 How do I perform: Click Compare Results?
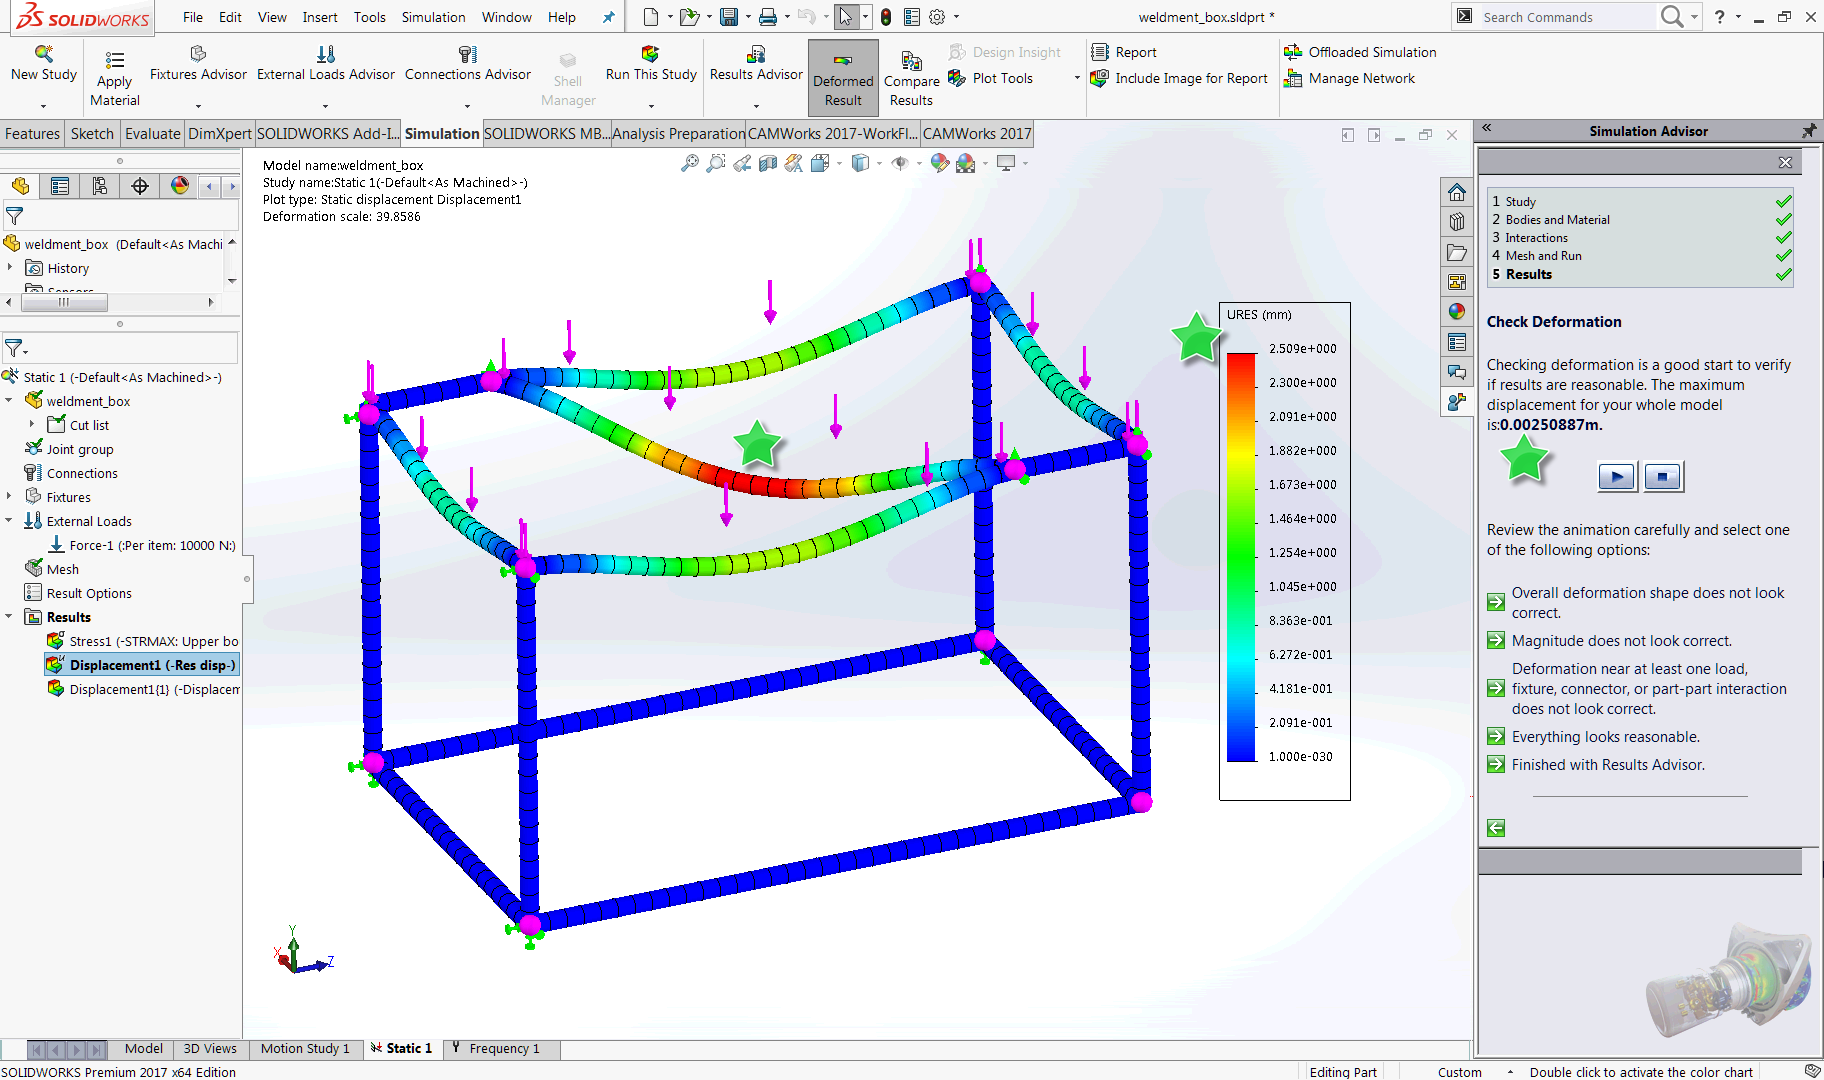coord(911,78)
